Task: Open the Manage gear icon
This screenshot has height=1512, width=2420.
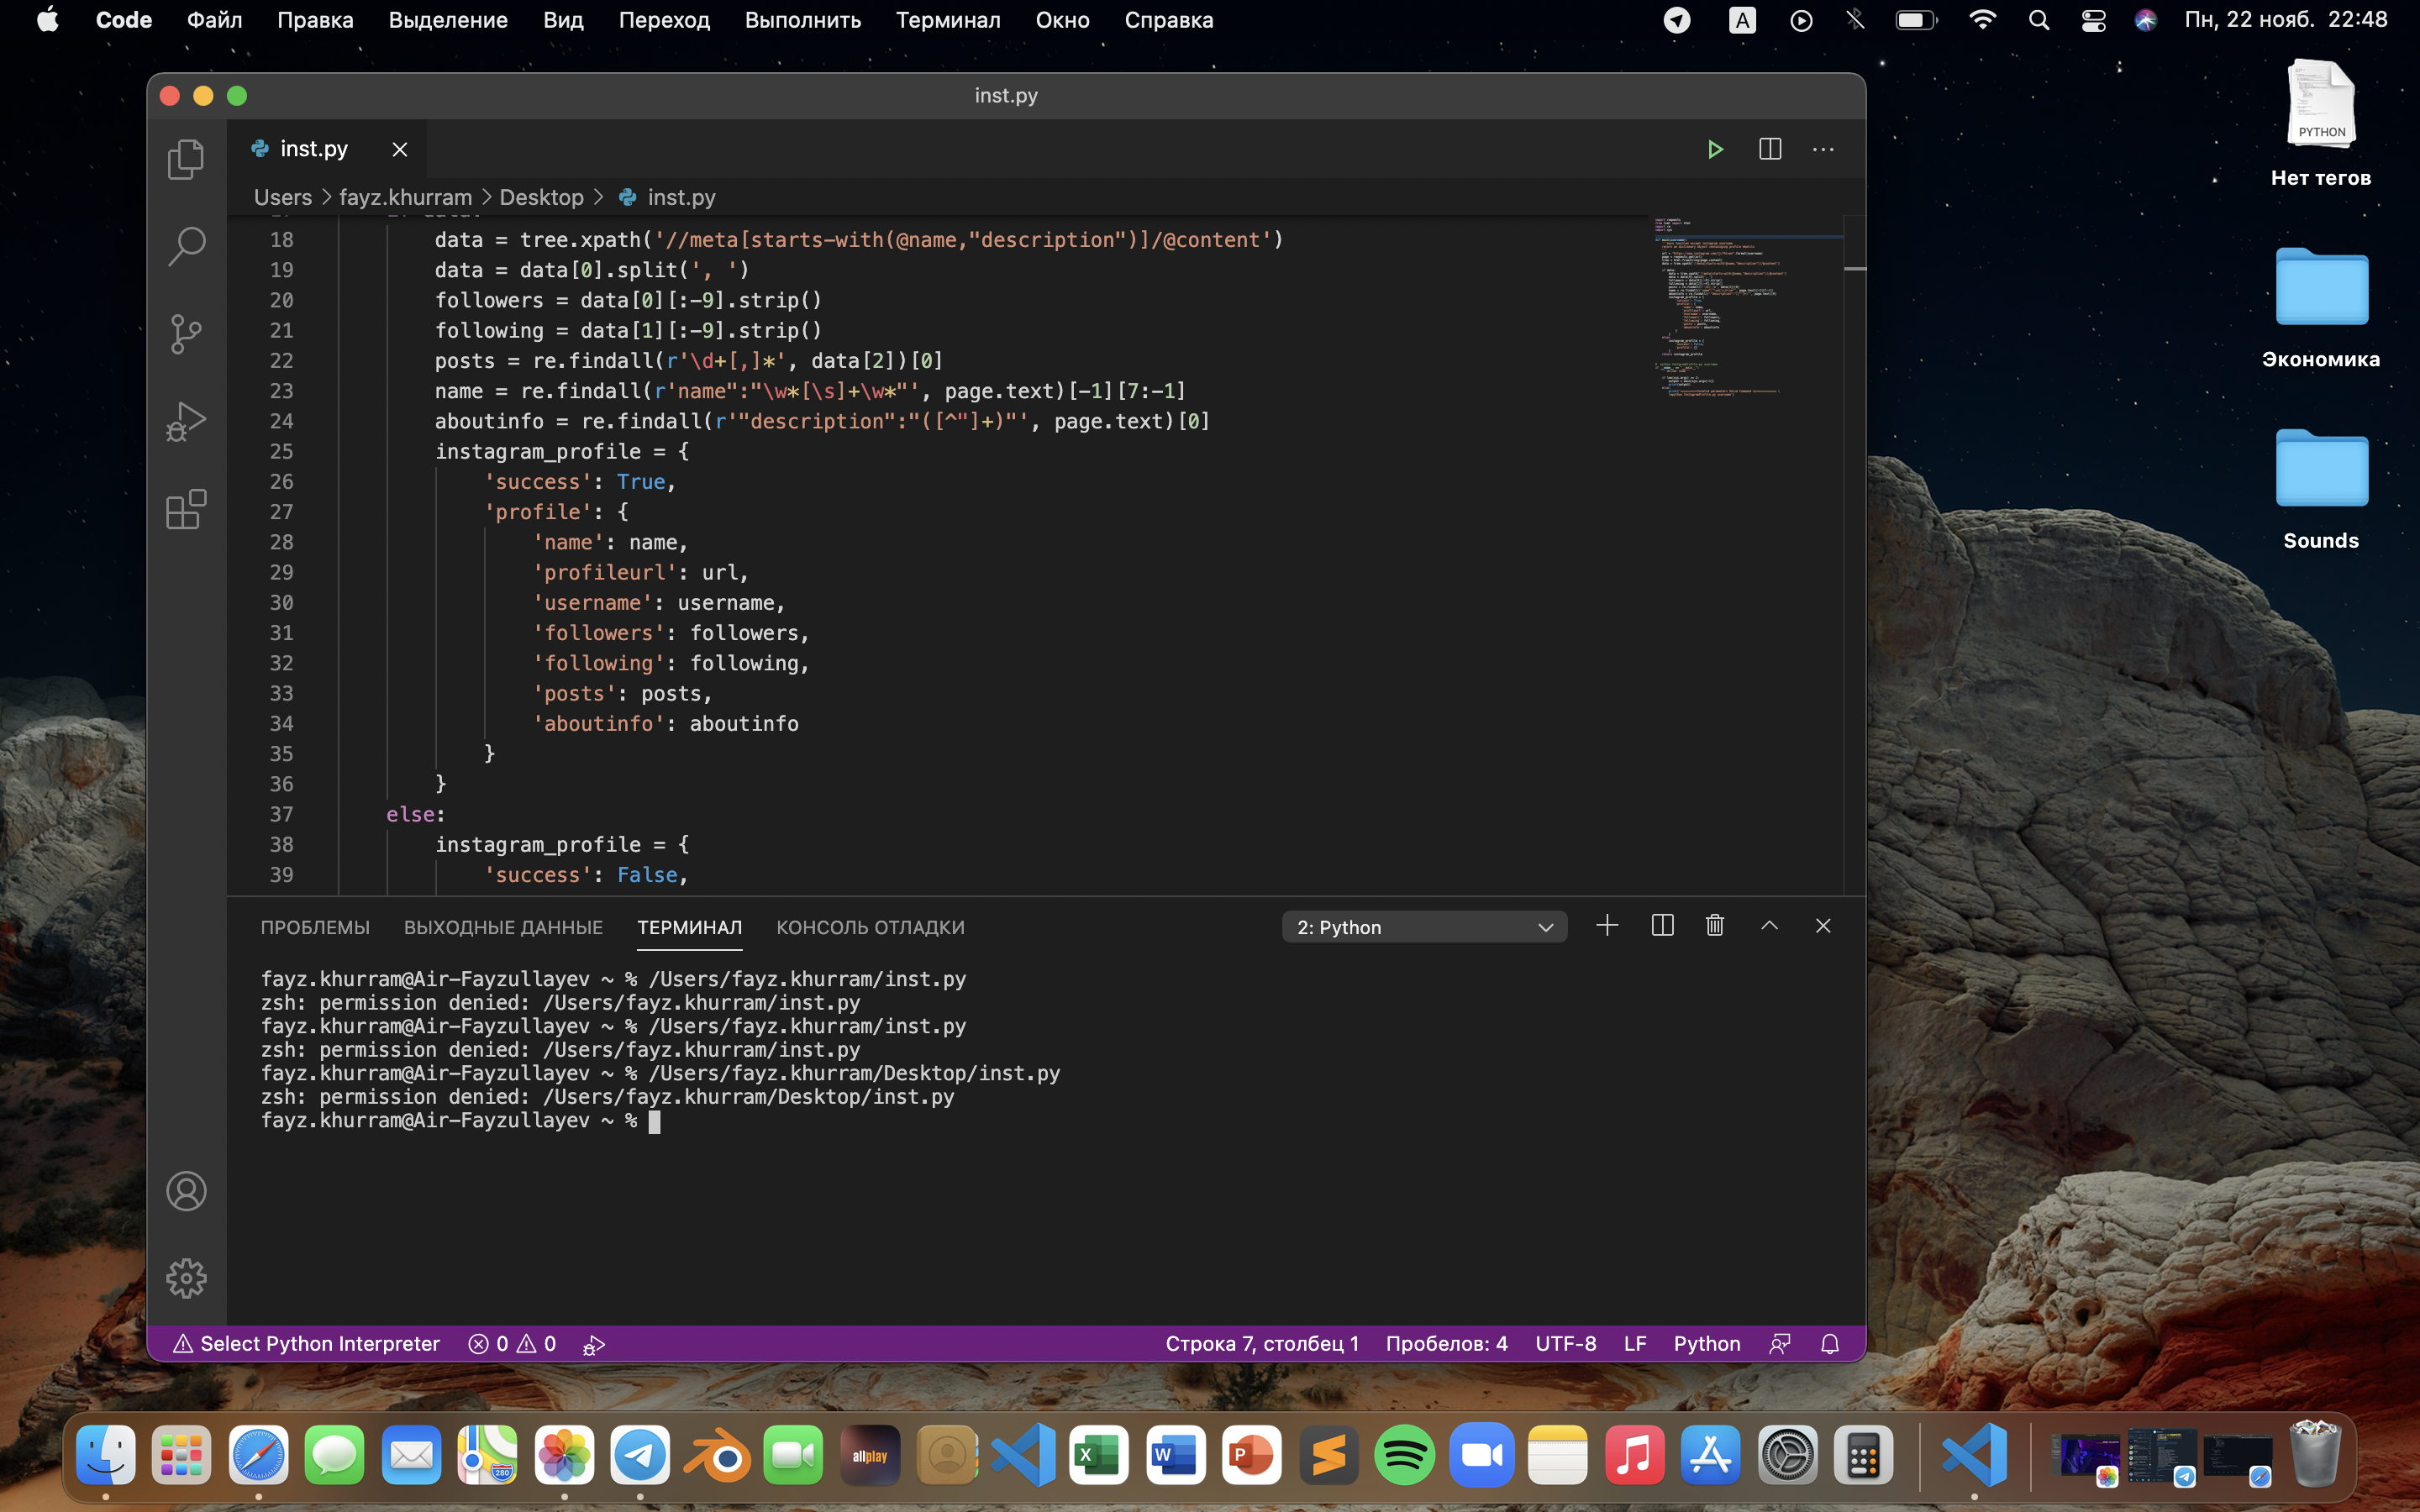Action: (x=186, y=1278)
